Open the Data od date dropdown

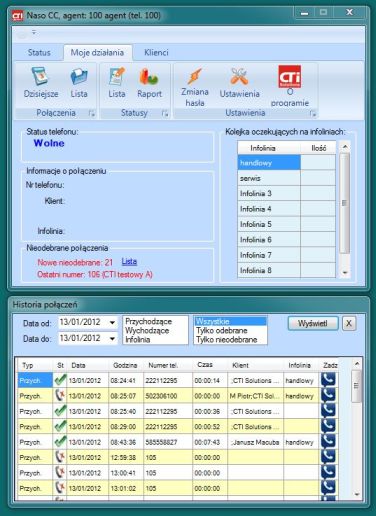point(112,323)
